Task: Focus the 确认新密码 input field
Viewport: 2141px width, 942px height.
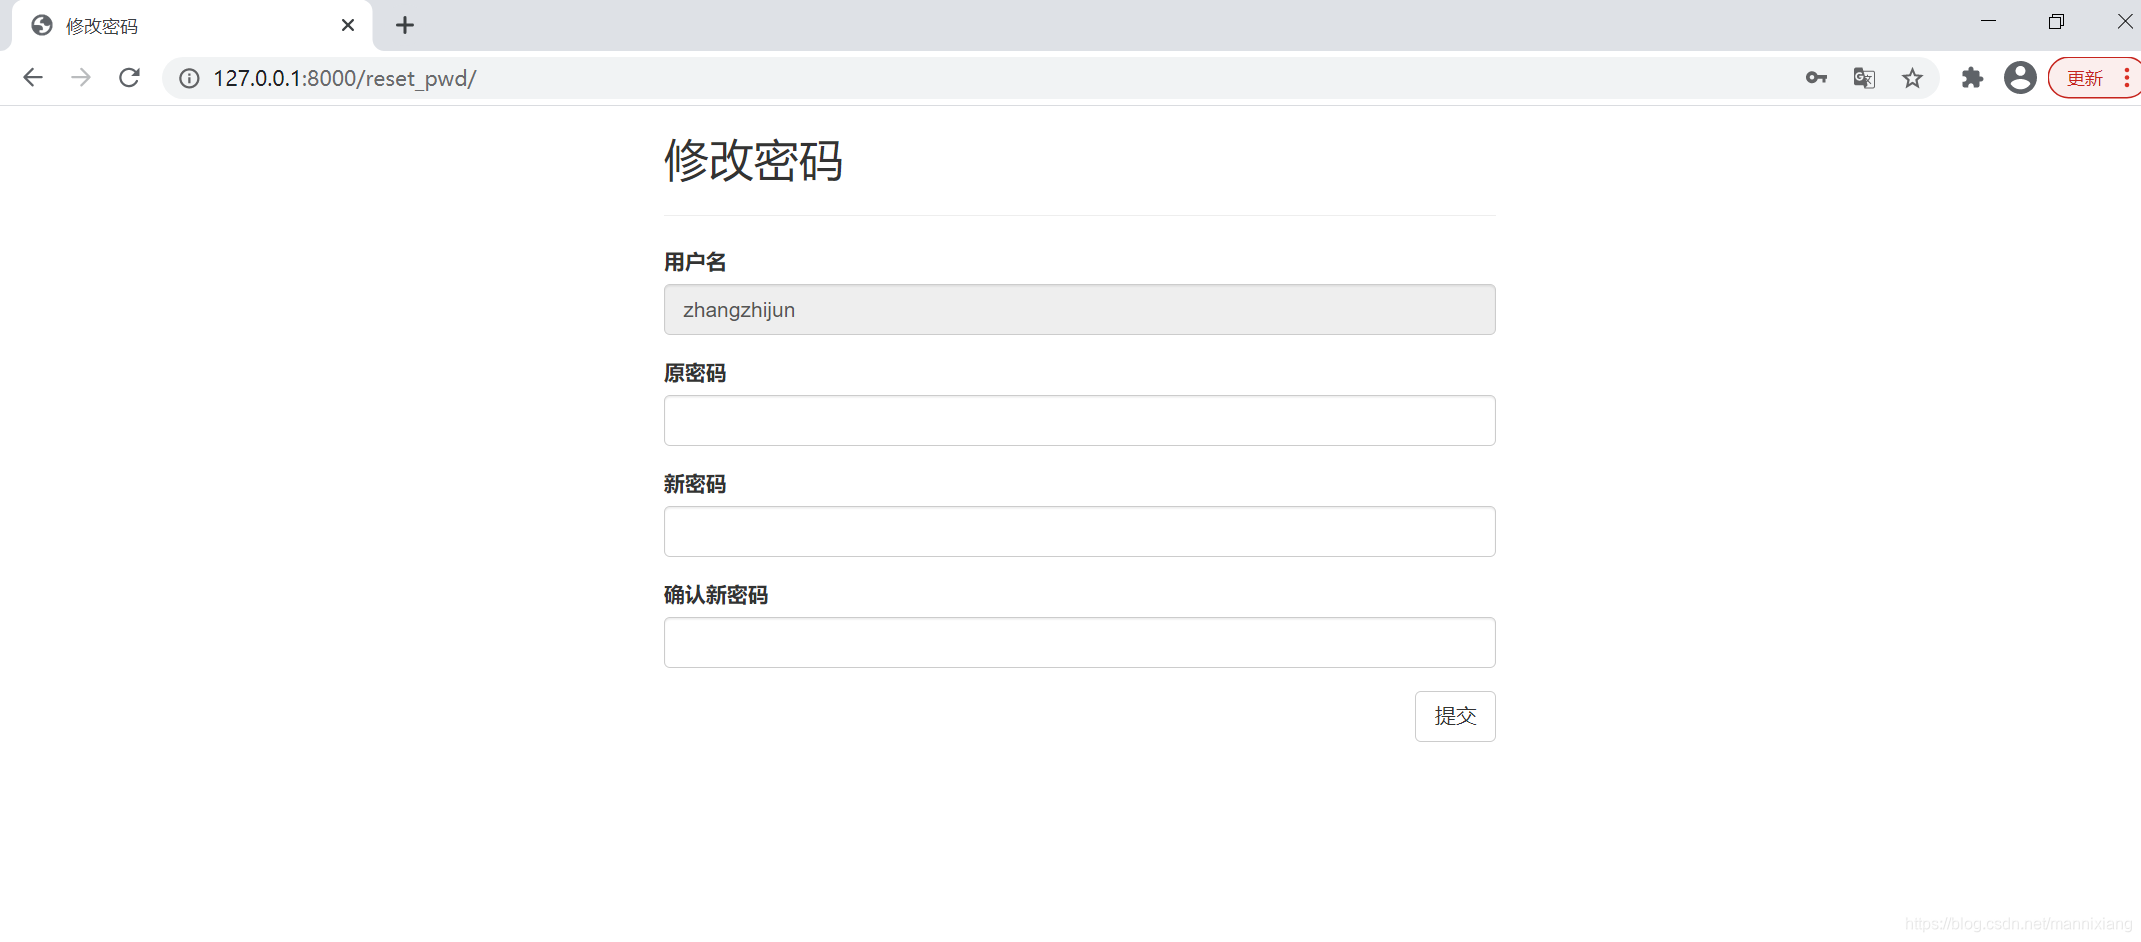Action: [x=1079, y=643]
